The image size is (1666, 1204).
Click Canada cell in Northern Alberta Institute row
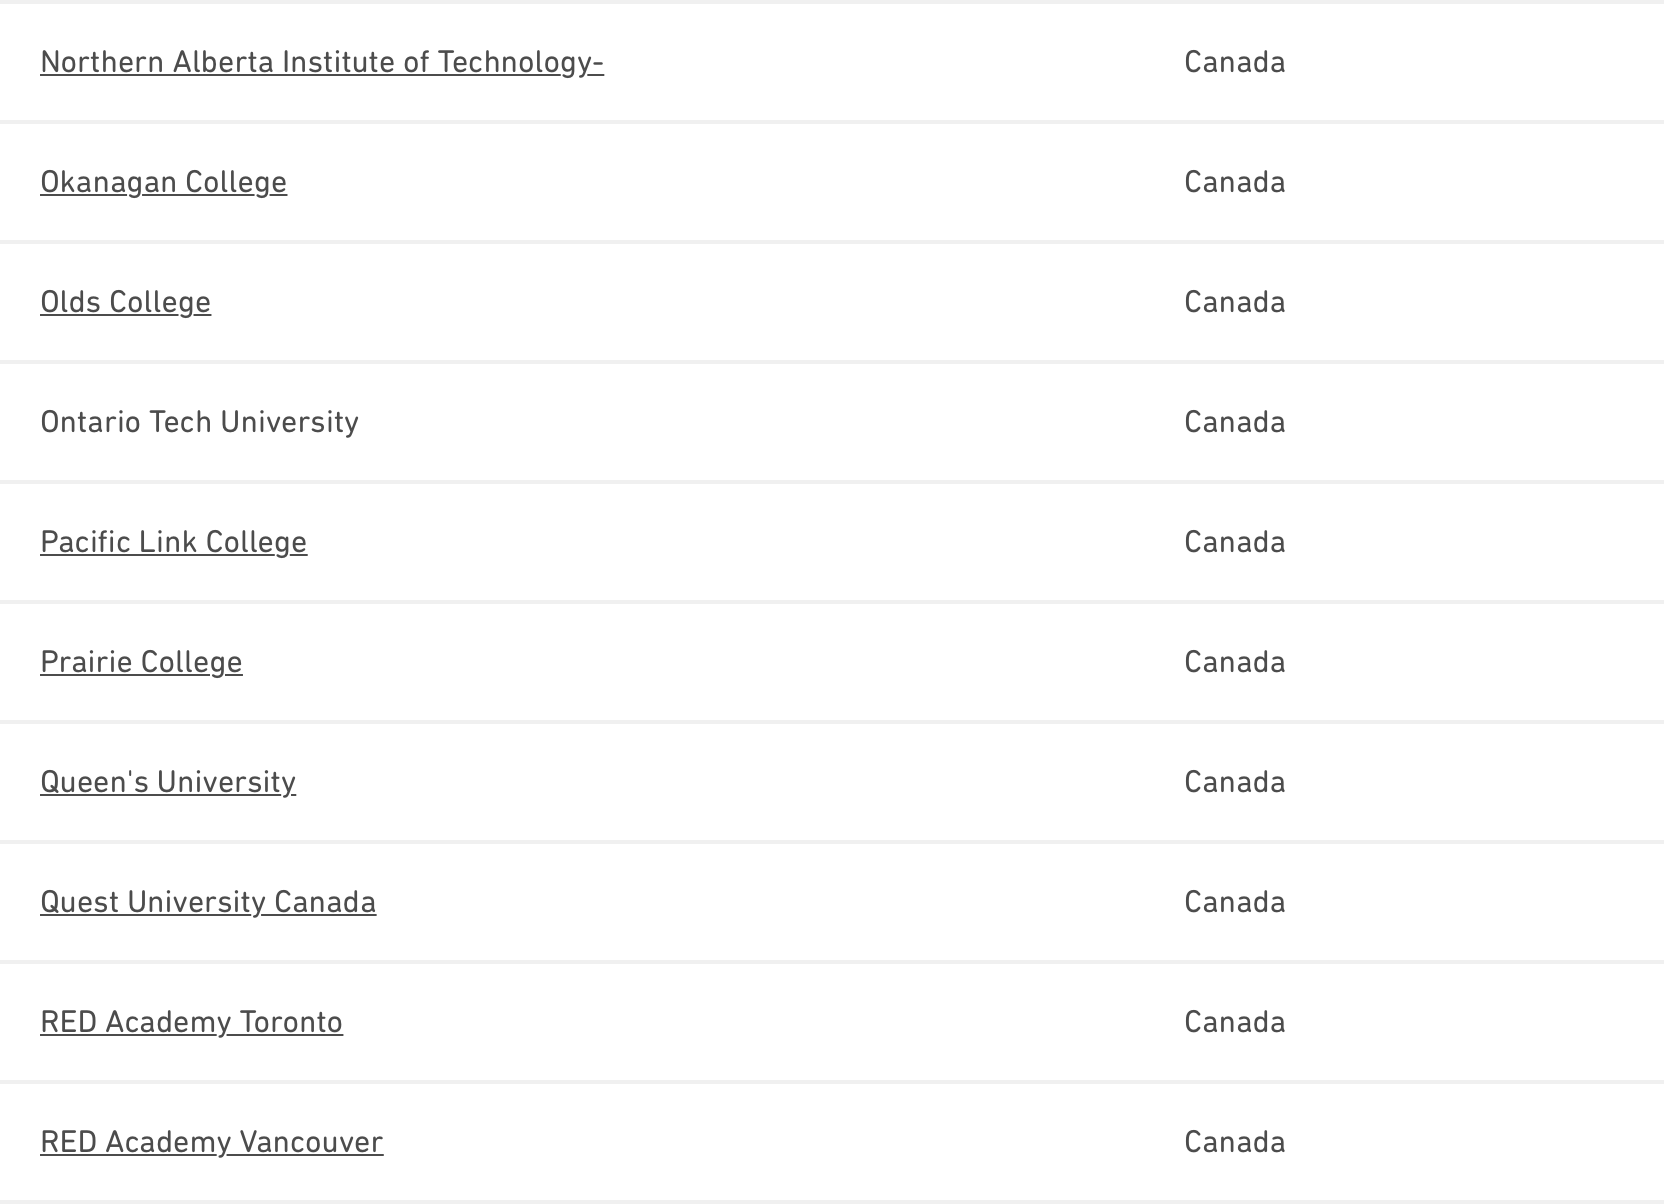pyautogui.click(x=1234, y=62)
